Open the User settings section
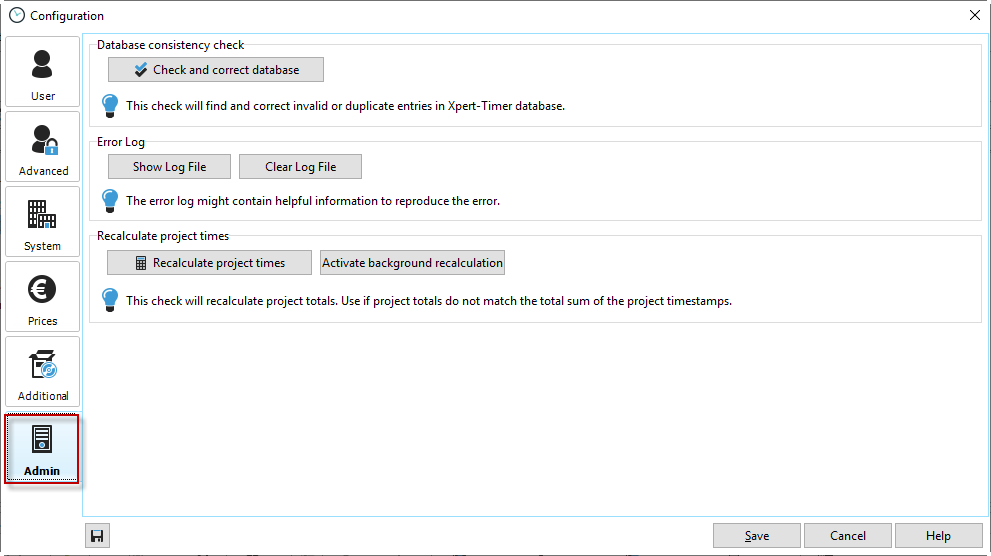 (x=42, y=72)
